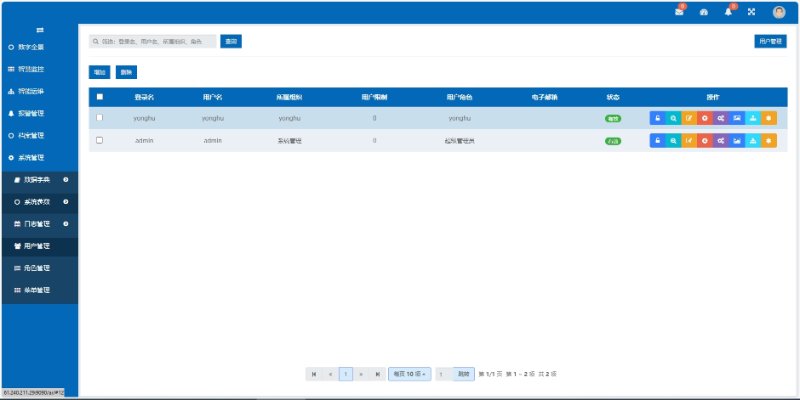Image resolution: width=800 pixels, height=400 pixels.
Task: Click the blue lock icon in yonghu row
Action: tap(657, 118)
